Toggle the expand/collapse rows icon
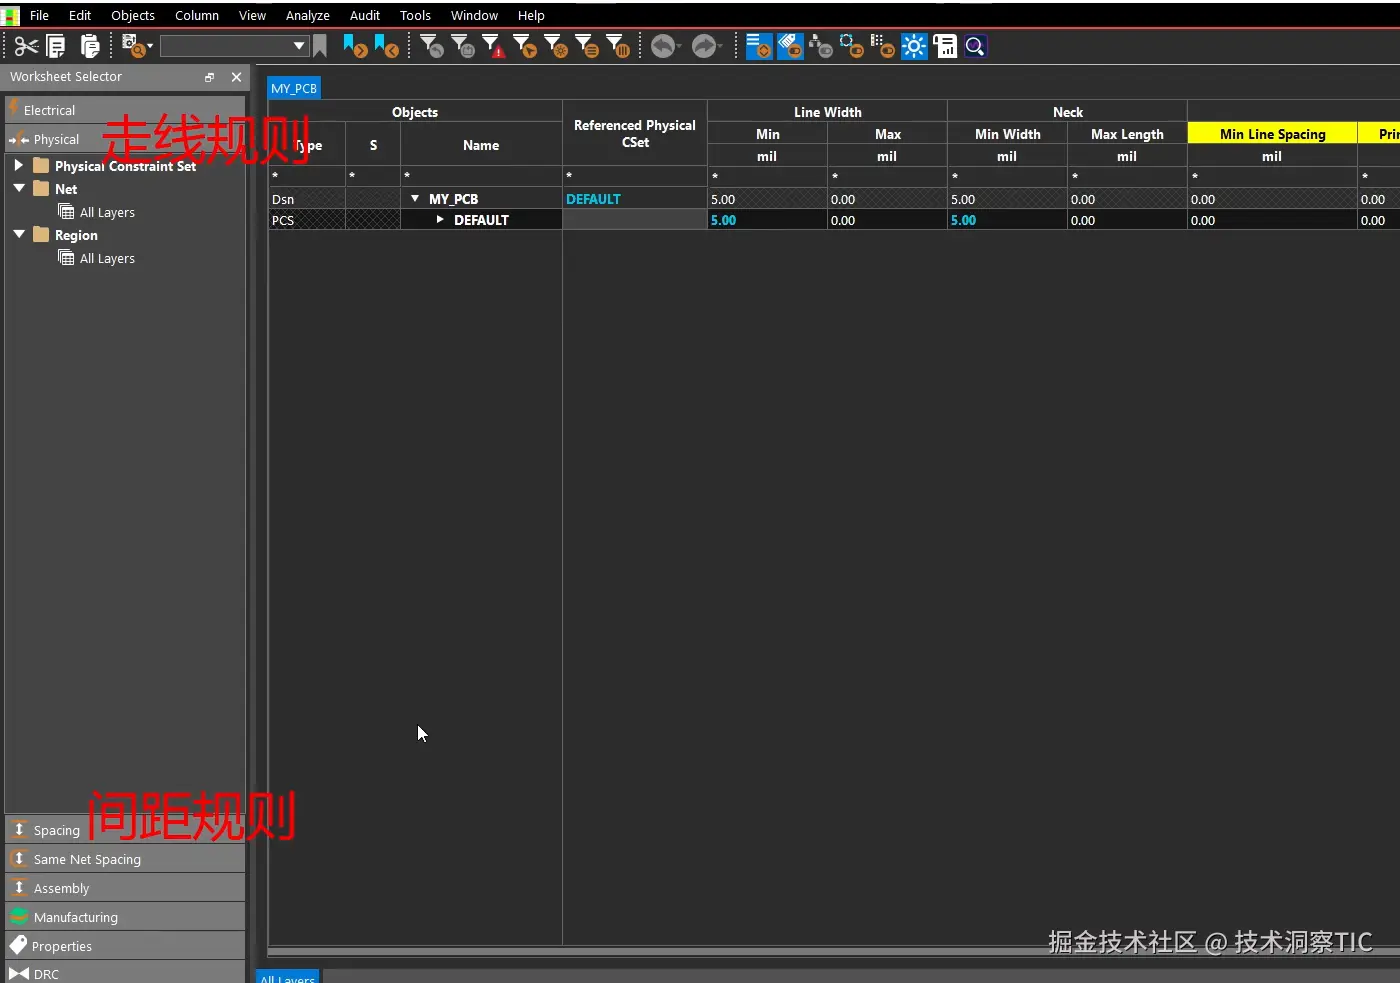1400x983 pixels. 759,46
